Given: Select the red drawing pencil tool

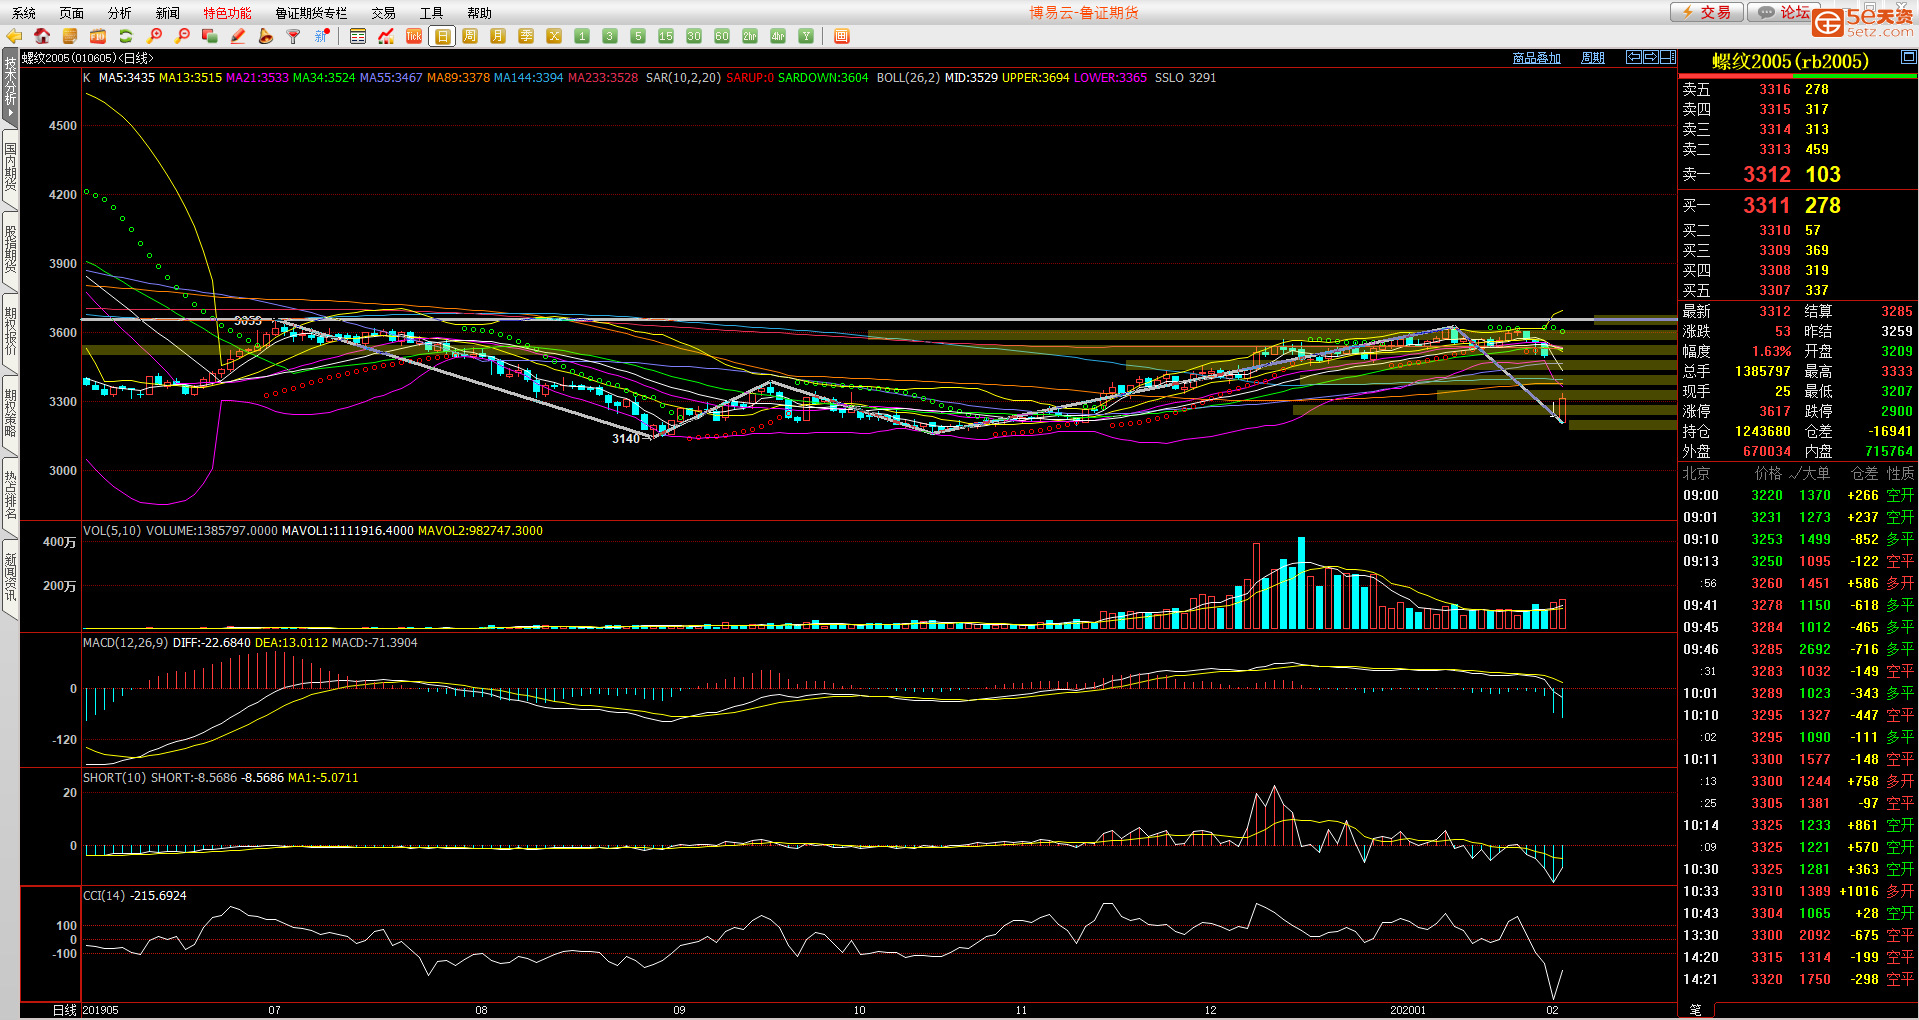Looking at the screenshot, I should click(x=238, y=36).
